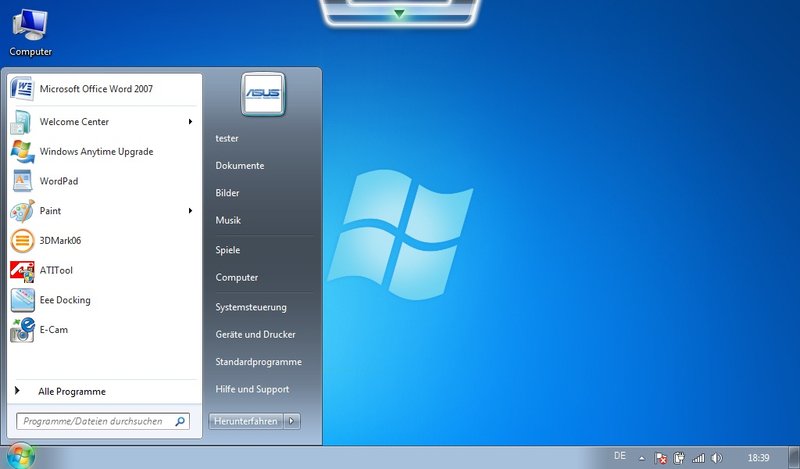Screen dimensions: 800x469
Task: Open the tester user folder
Action: tap(227, 138)
